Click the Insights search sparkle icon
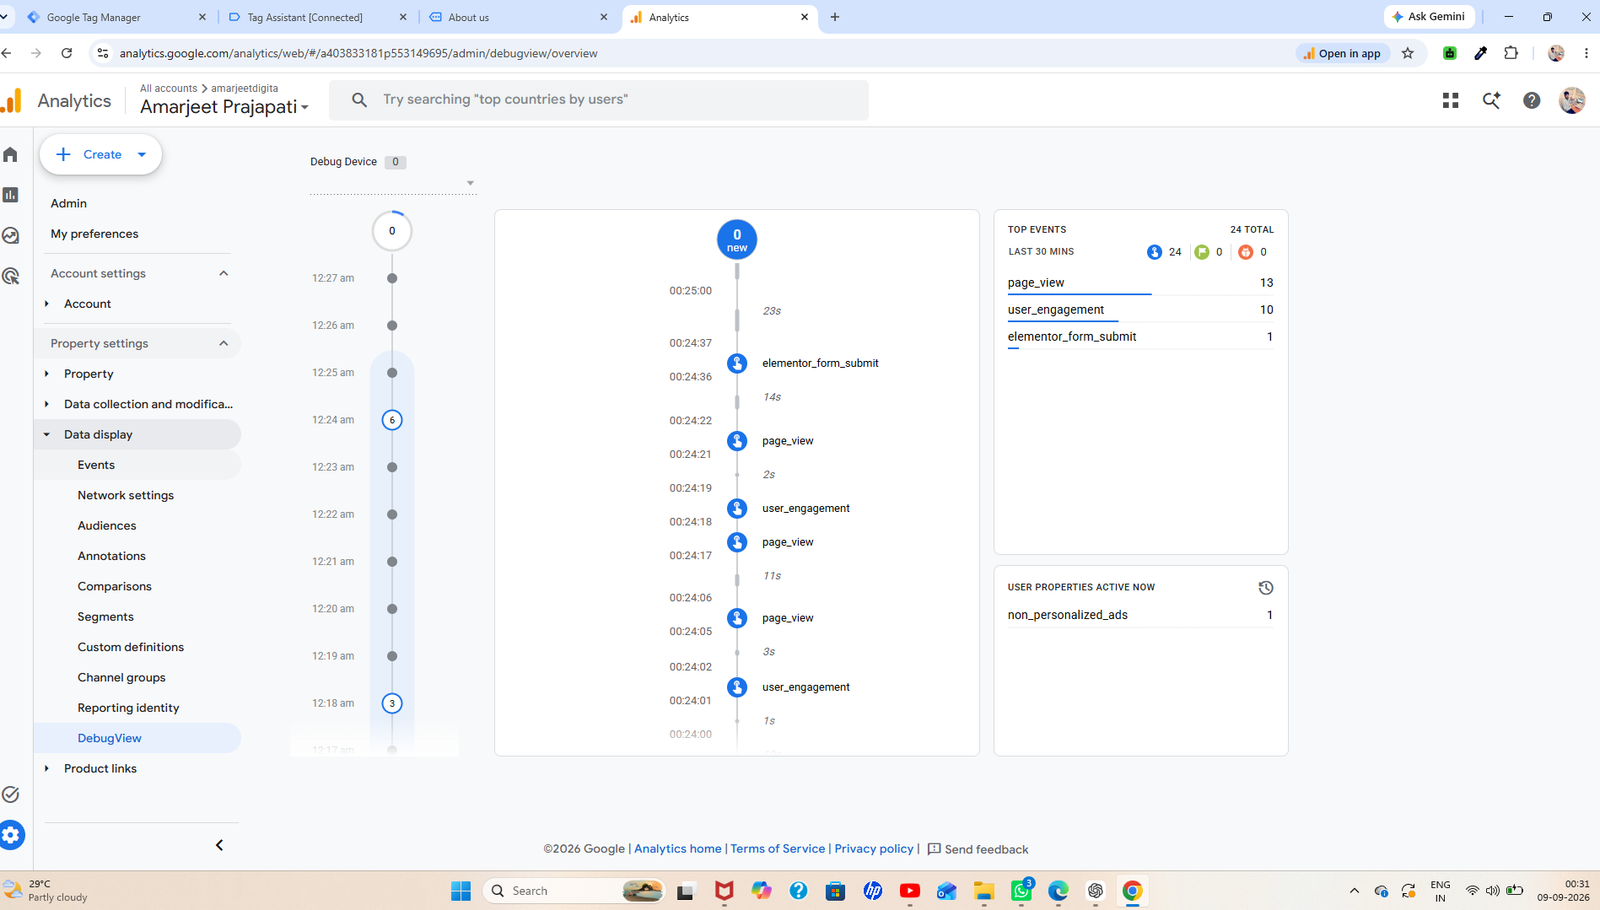1600x910 pixels. coord(1491,100)
